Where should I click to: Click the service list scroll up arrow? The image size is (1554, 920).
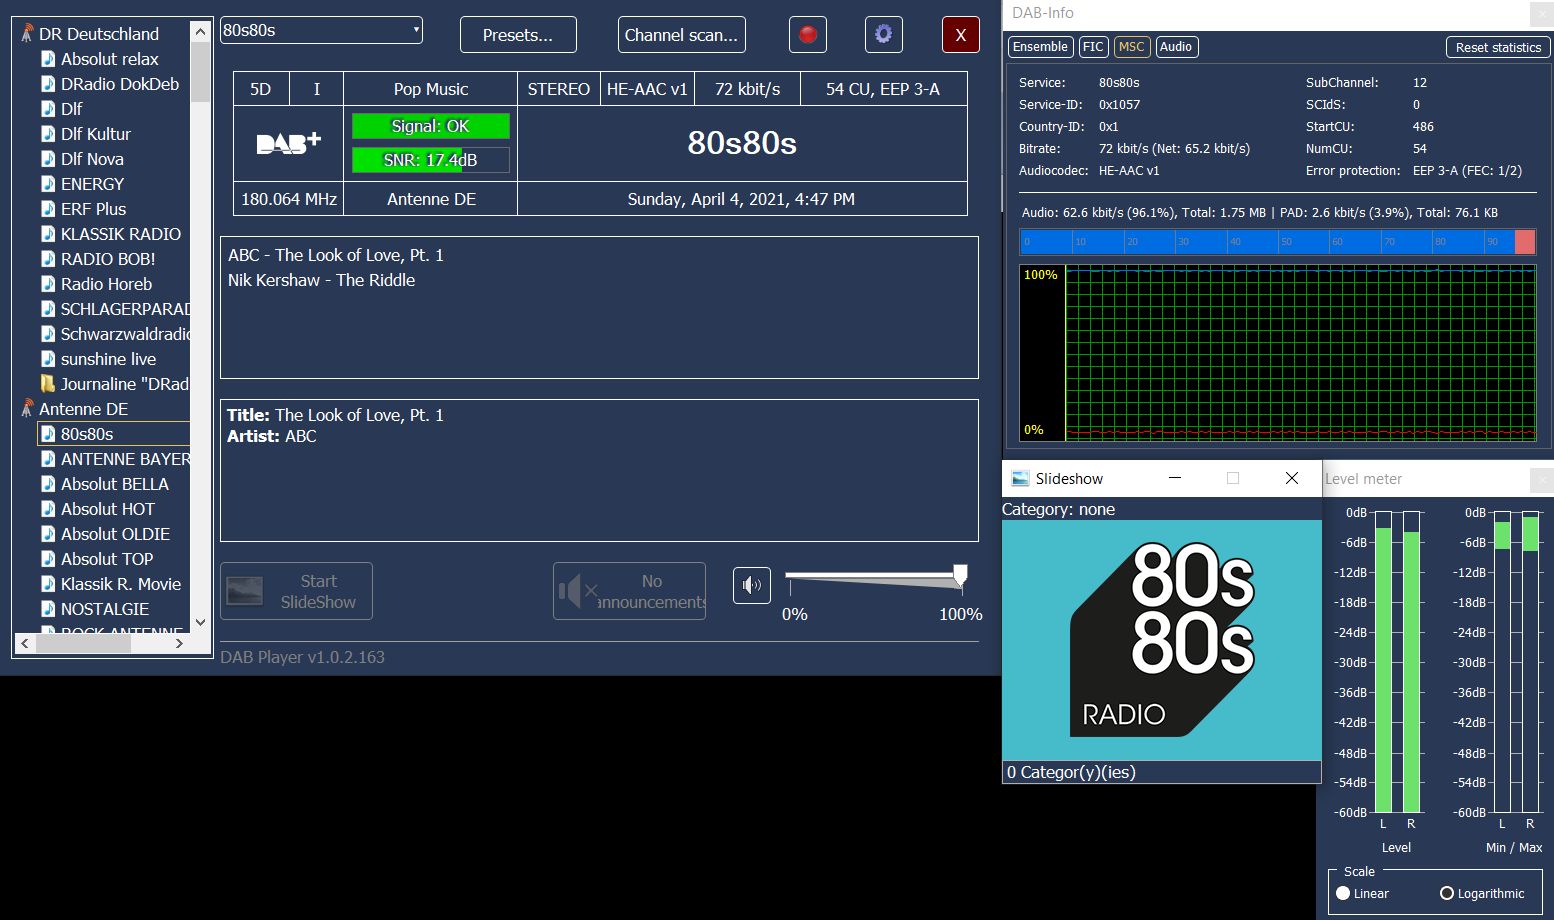tap(200, 31)
